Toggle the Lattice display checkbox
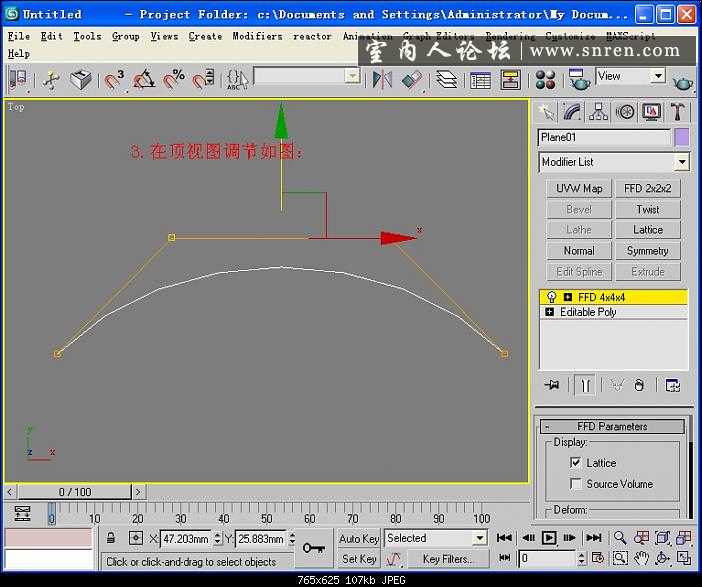This screenshot has width=702, height=587. 575,463
